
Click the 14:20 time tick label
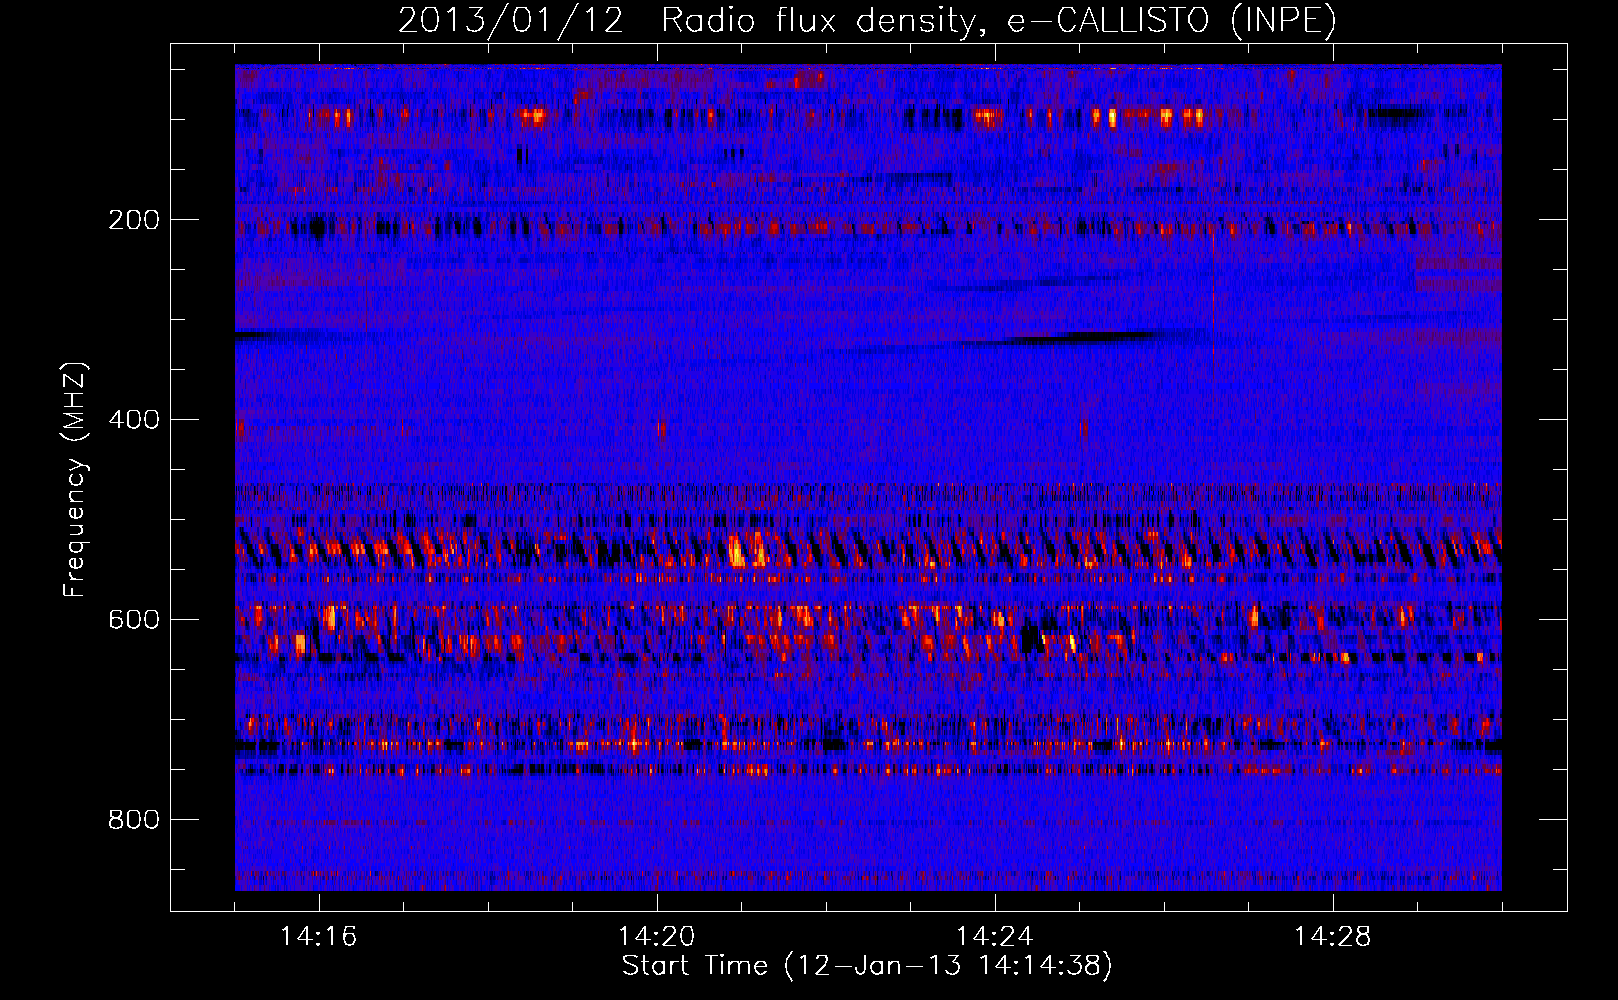tap(657, 937)
